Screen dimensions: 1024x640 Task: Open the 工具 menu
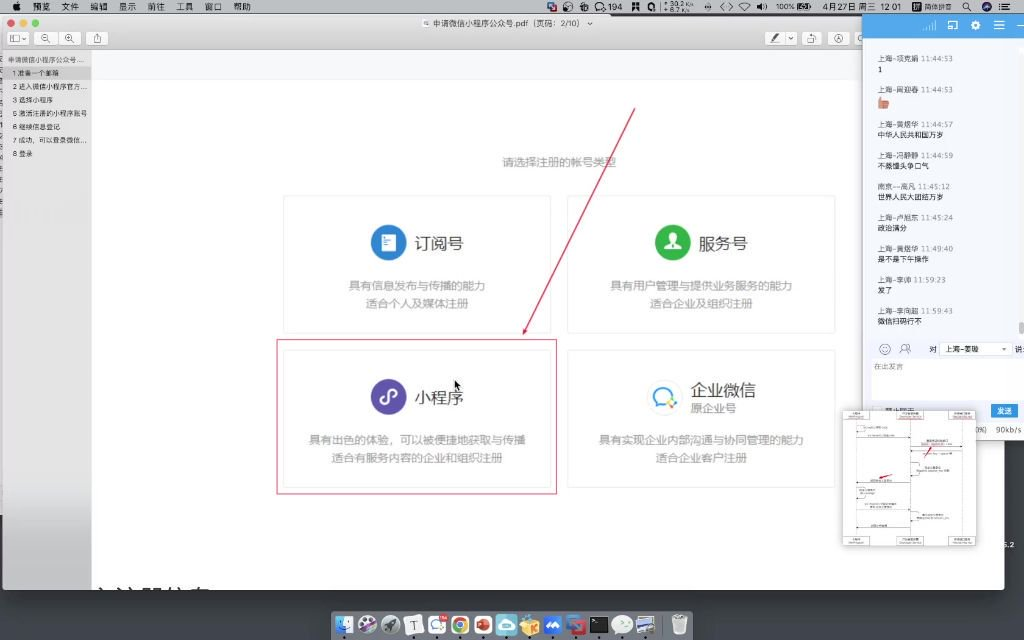185,7
